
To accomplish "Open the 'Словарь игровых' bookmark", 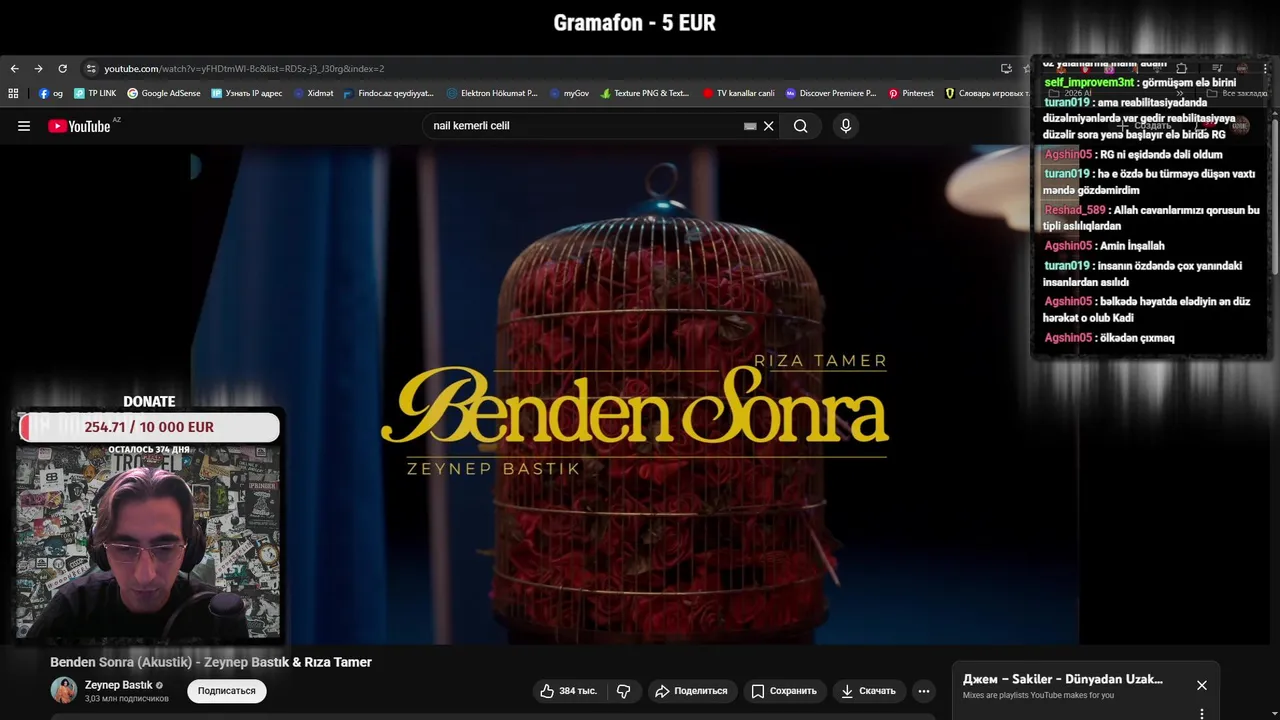I will (x=987, y=93).
